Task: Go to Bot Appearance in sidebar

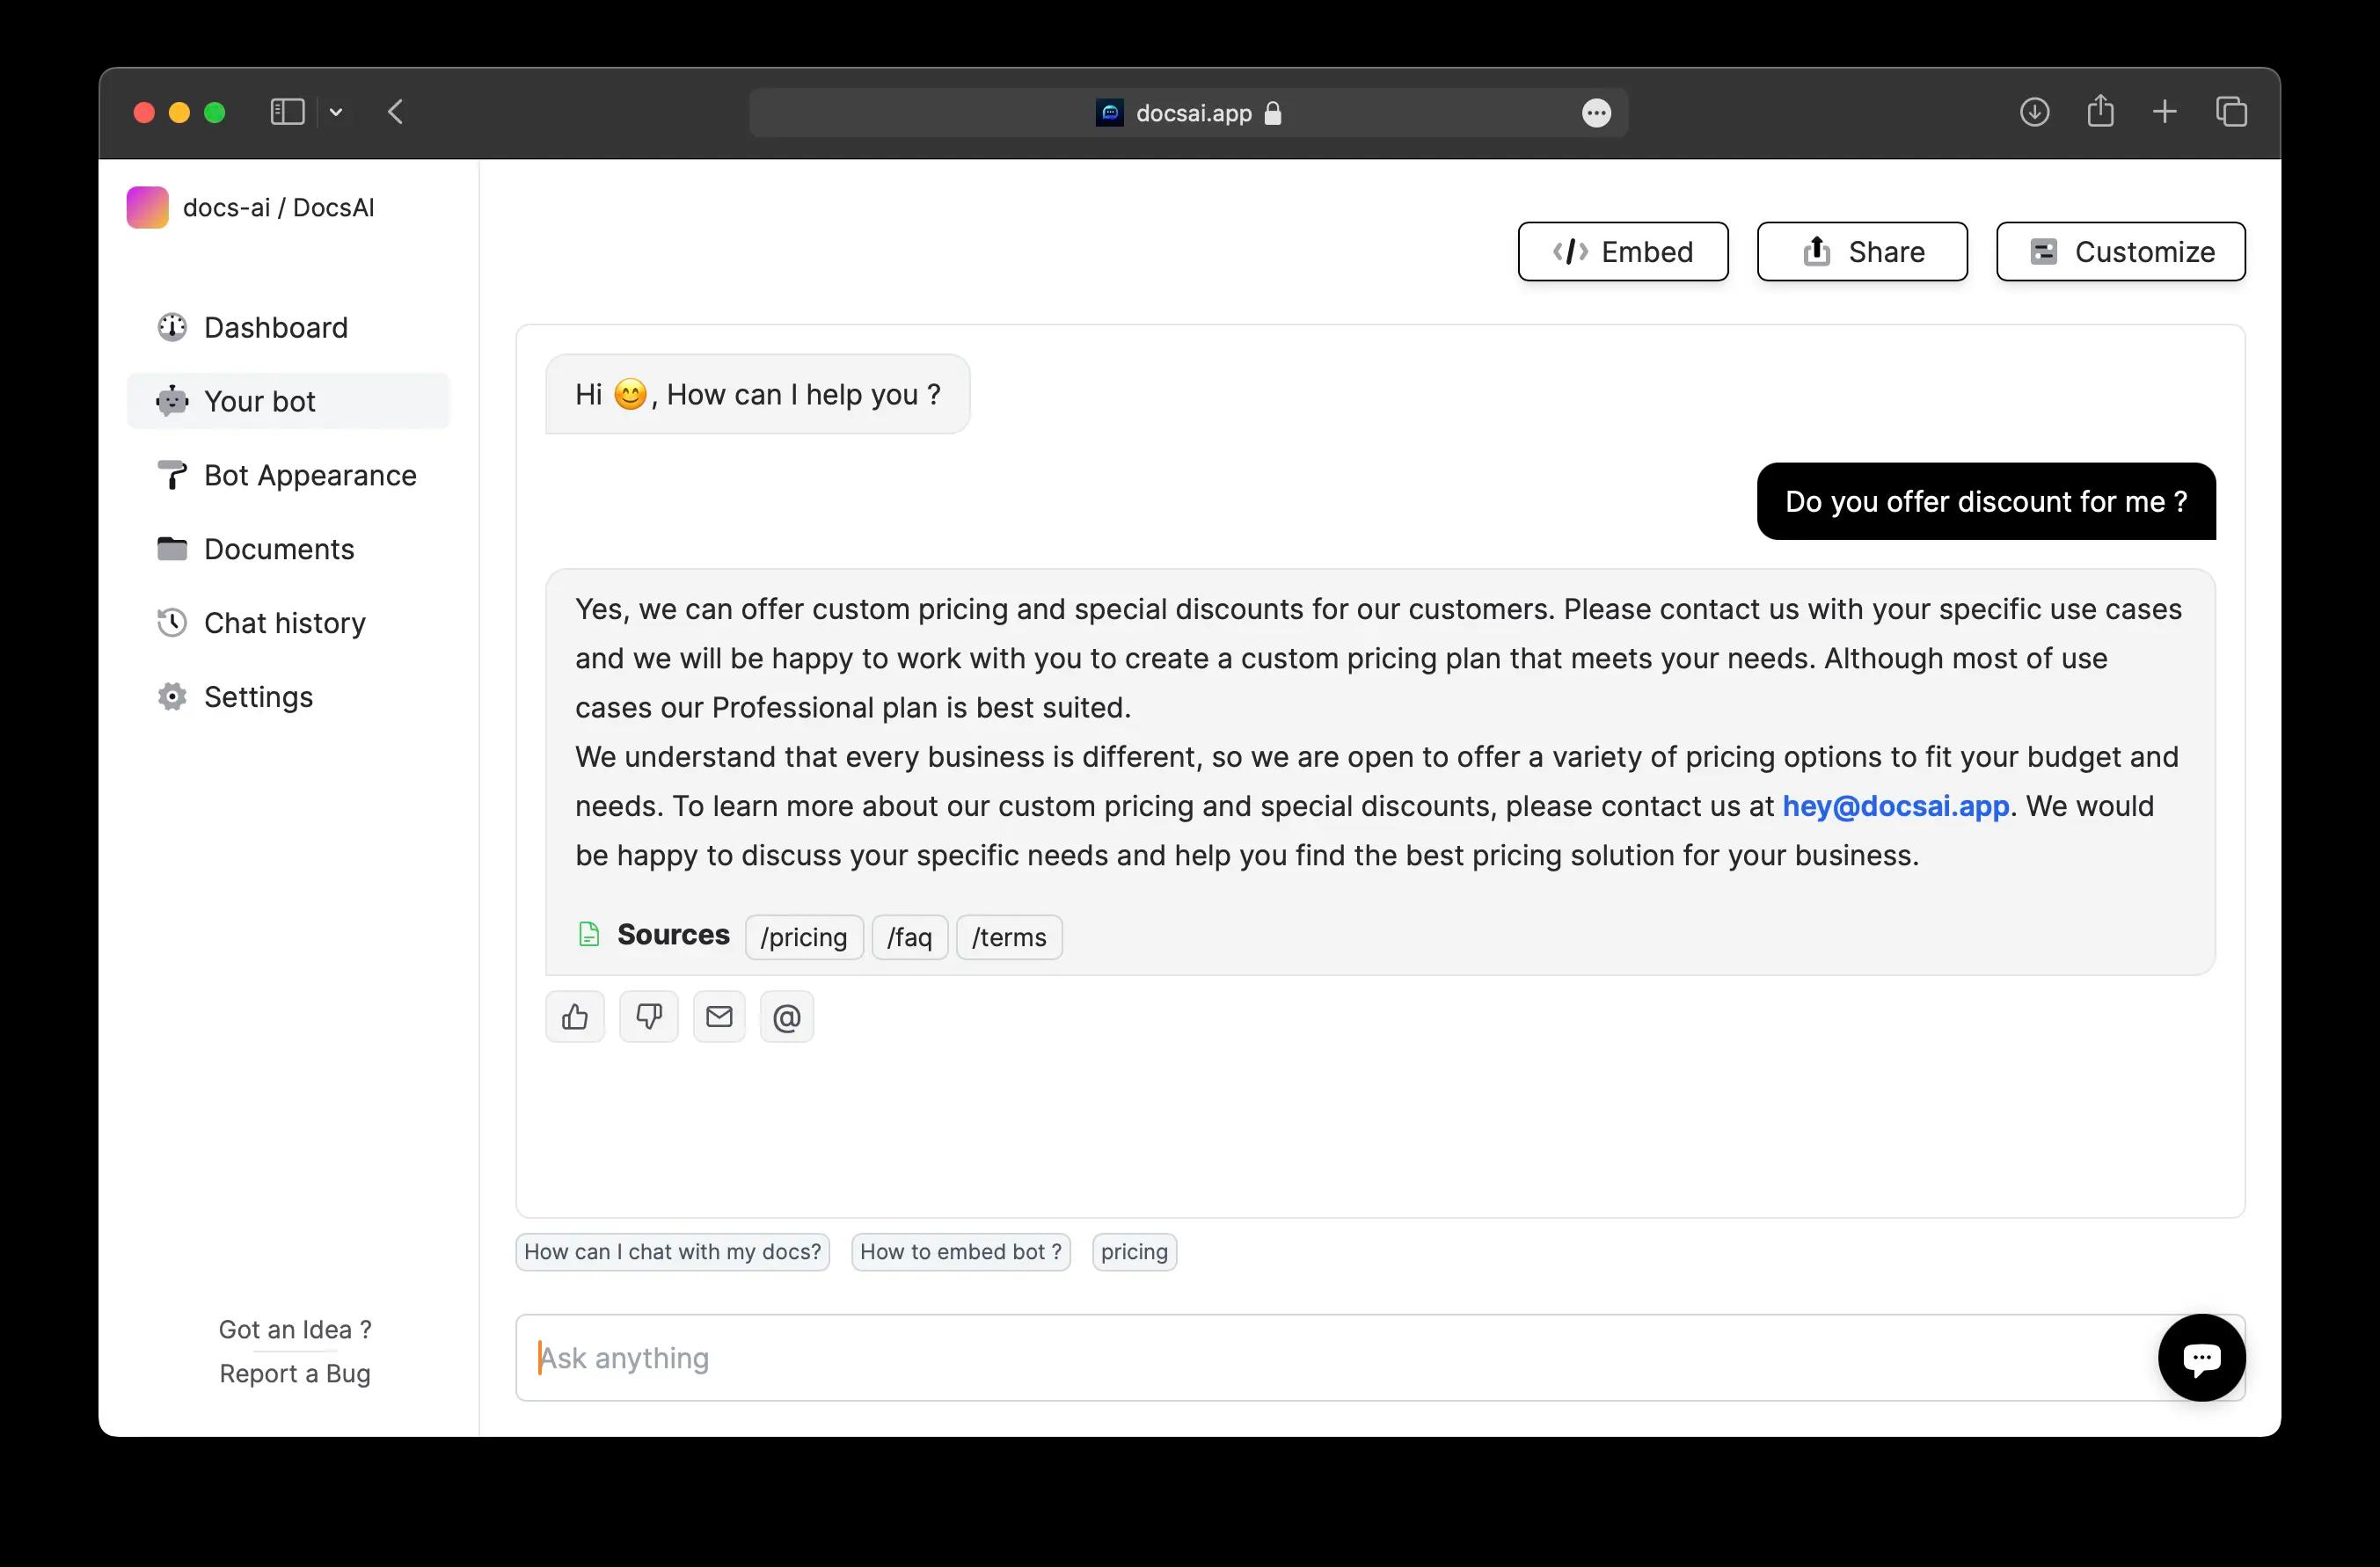Action: [310, 475]
